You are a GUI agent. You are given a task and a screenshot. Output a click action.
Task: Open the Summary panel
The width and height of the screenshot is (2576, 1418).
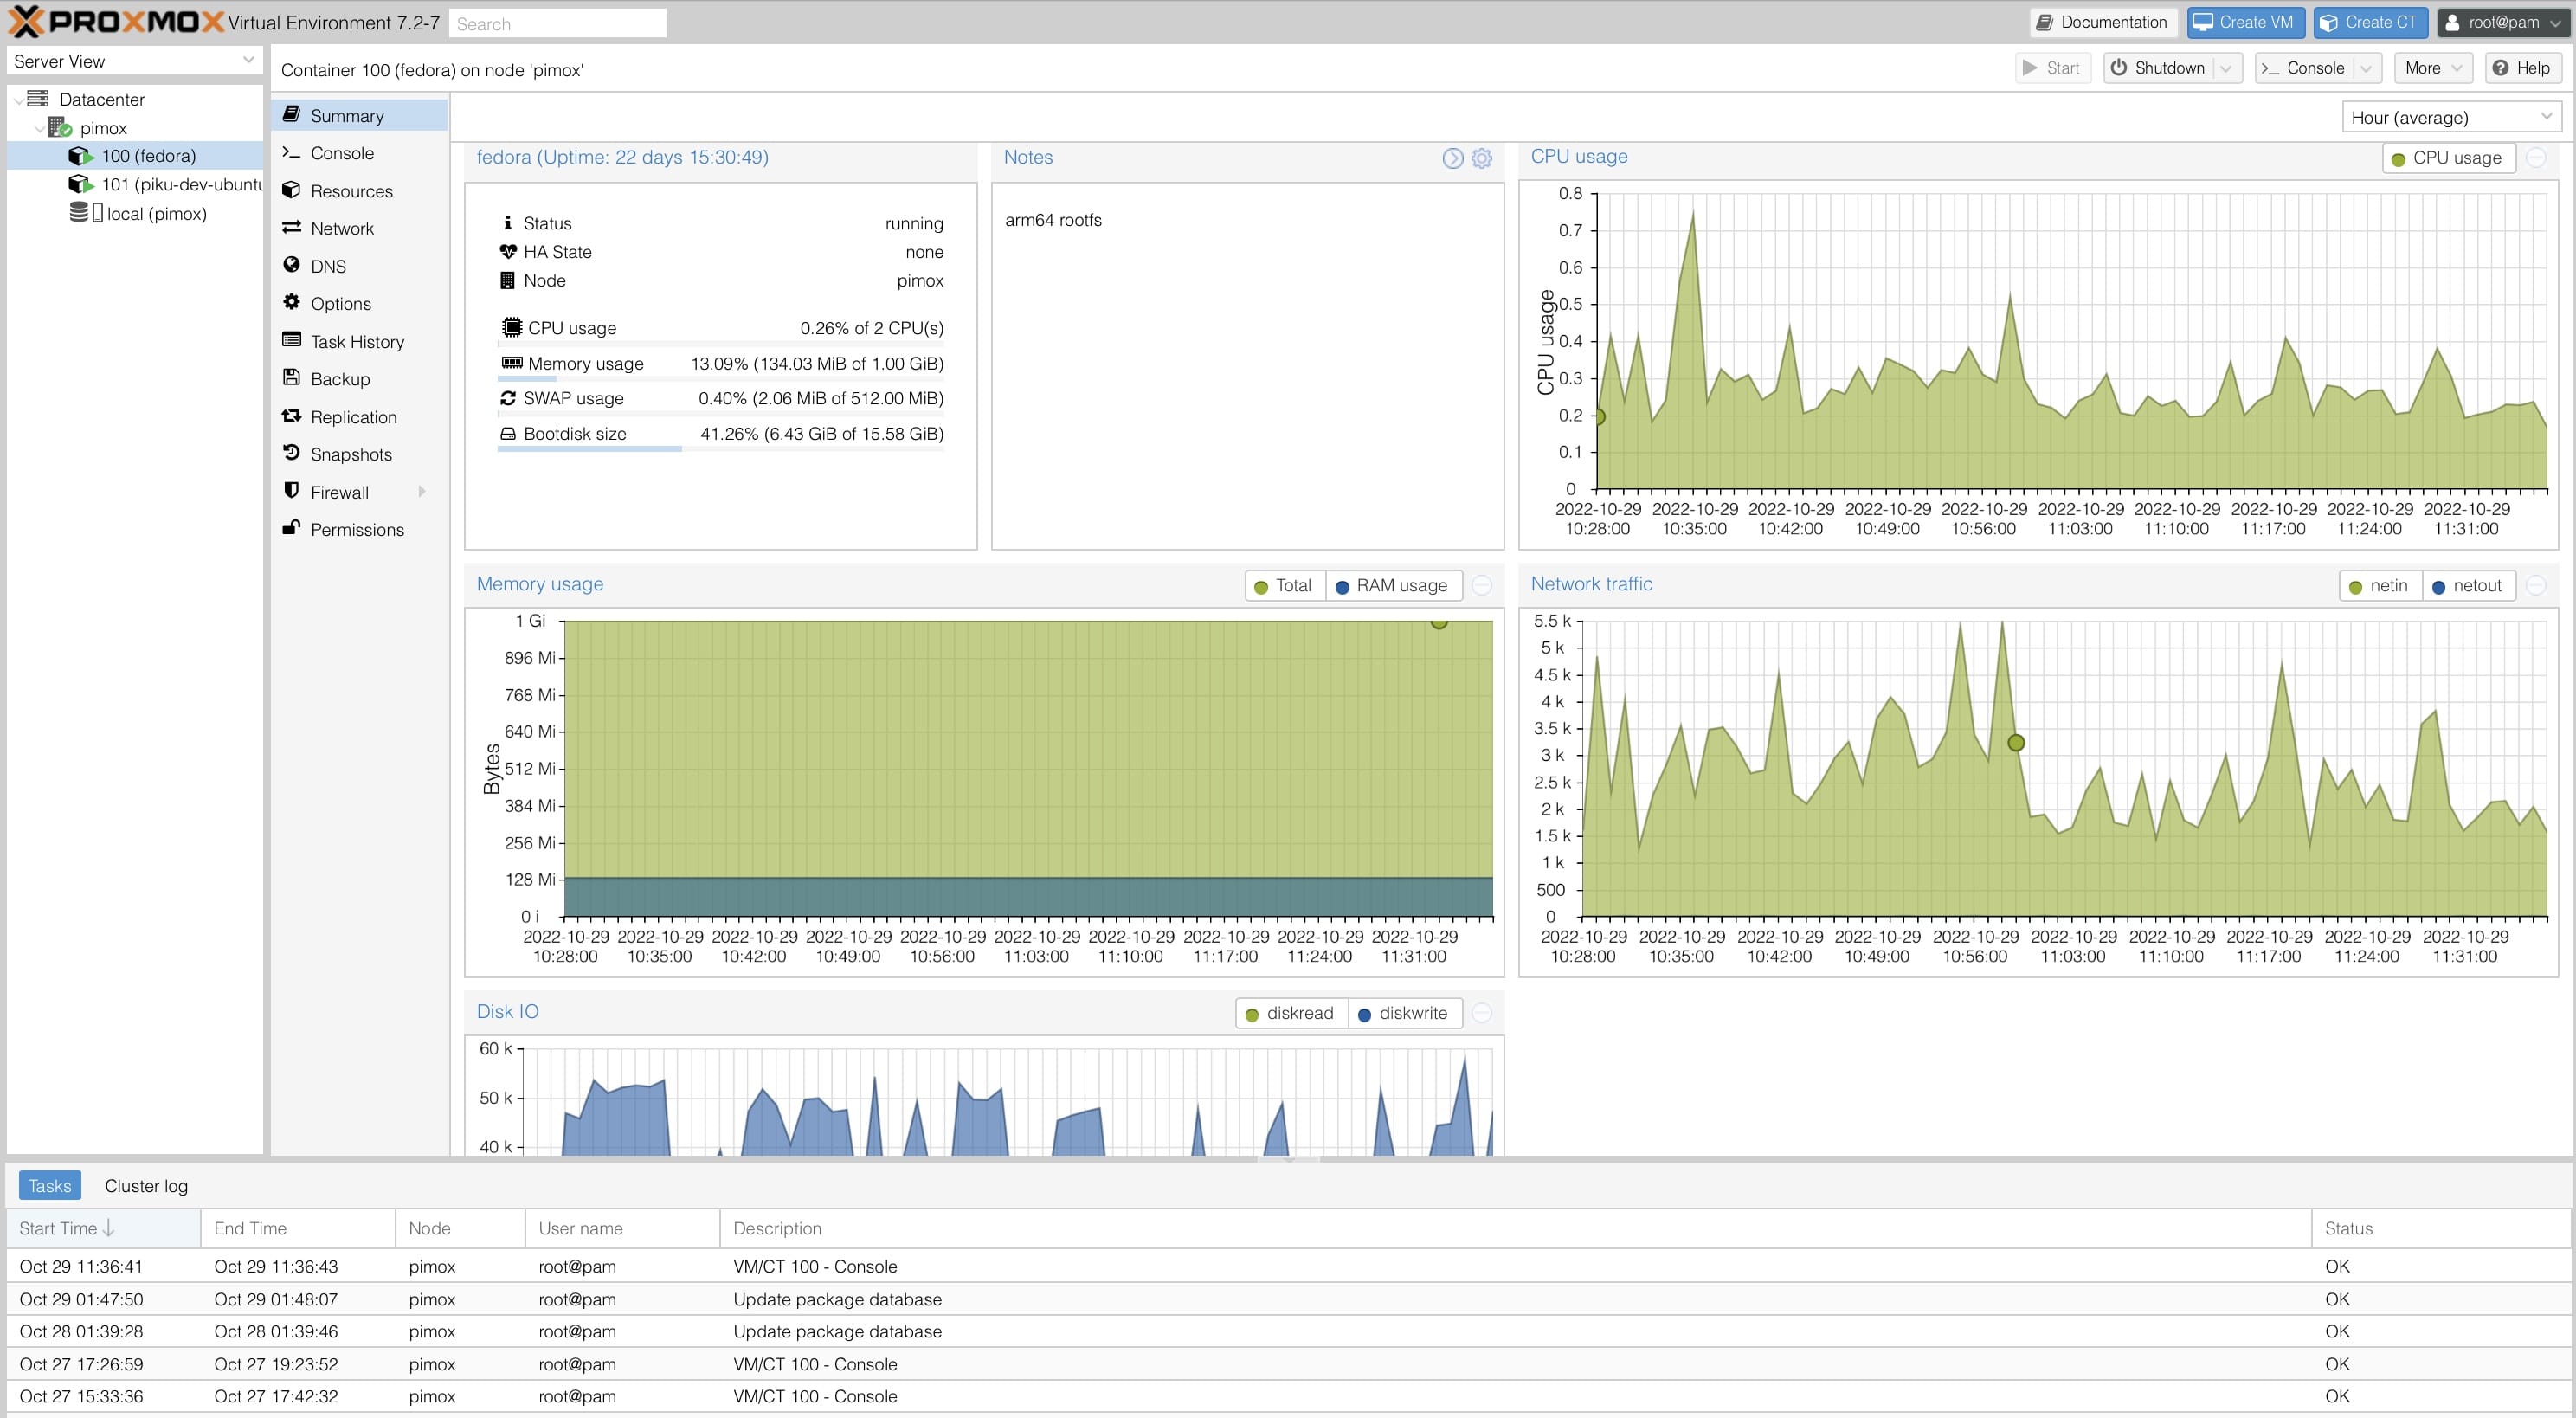(x=358, y=115)
